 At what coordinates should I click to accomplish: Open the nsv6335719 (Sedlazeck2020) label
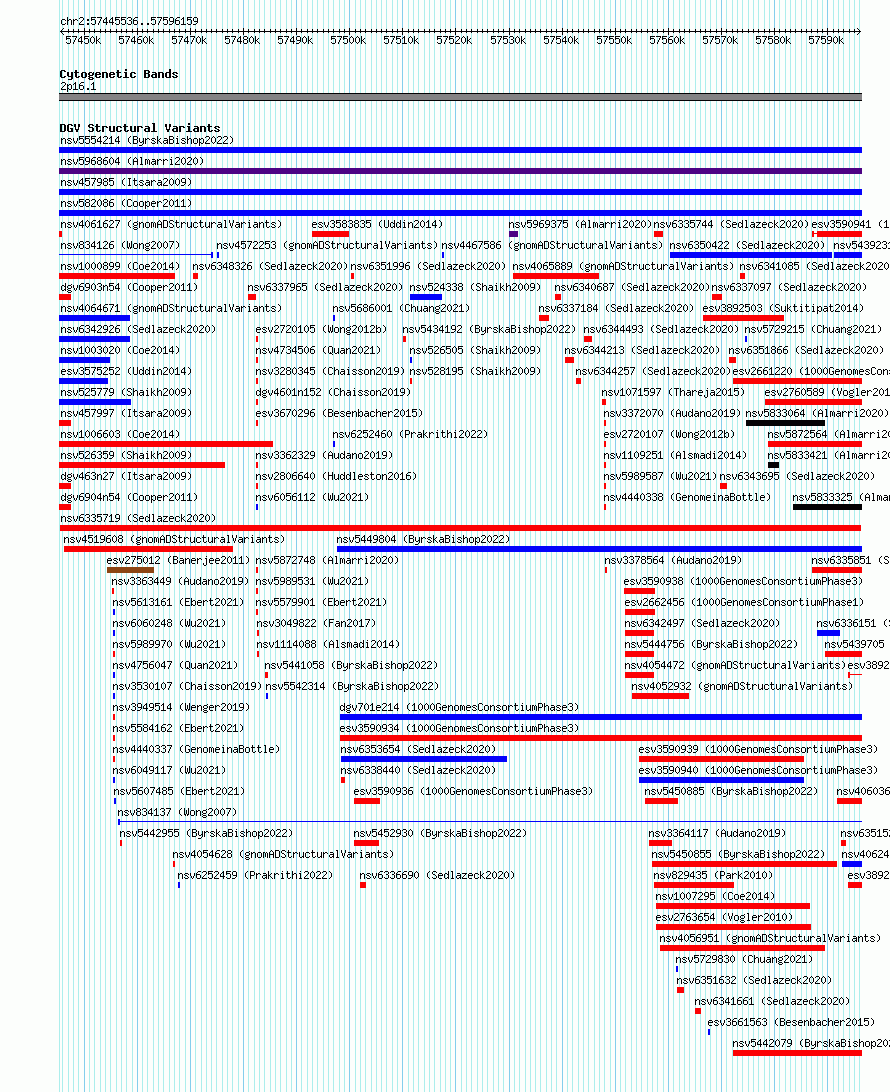[138, 518]
